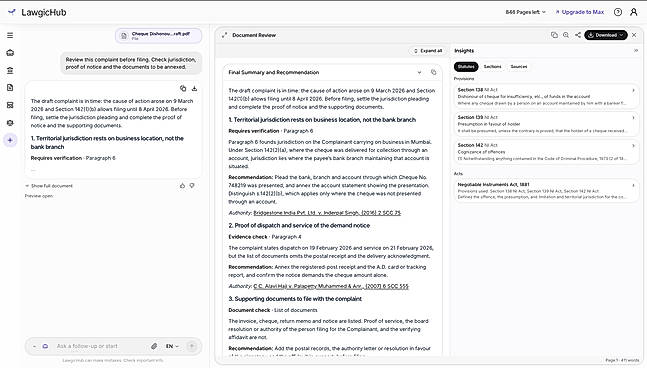The image size is (647, 368).
Task: Open the court building icon in the sidebar
Action: [x=10, y=71]
